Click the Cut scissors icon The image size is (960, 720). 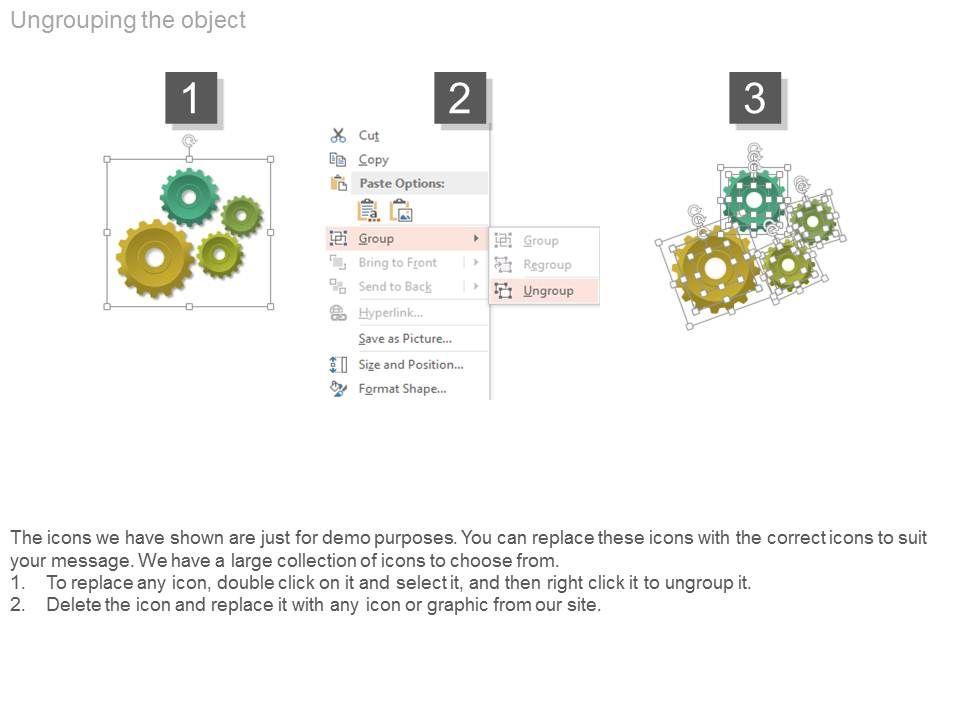[x=338, y=135]
